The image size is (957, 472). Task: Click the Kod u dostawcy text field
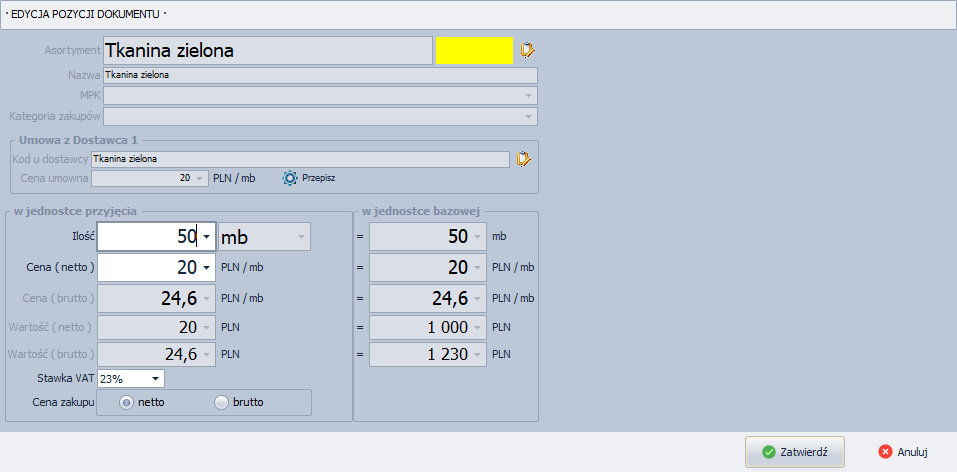300,158
